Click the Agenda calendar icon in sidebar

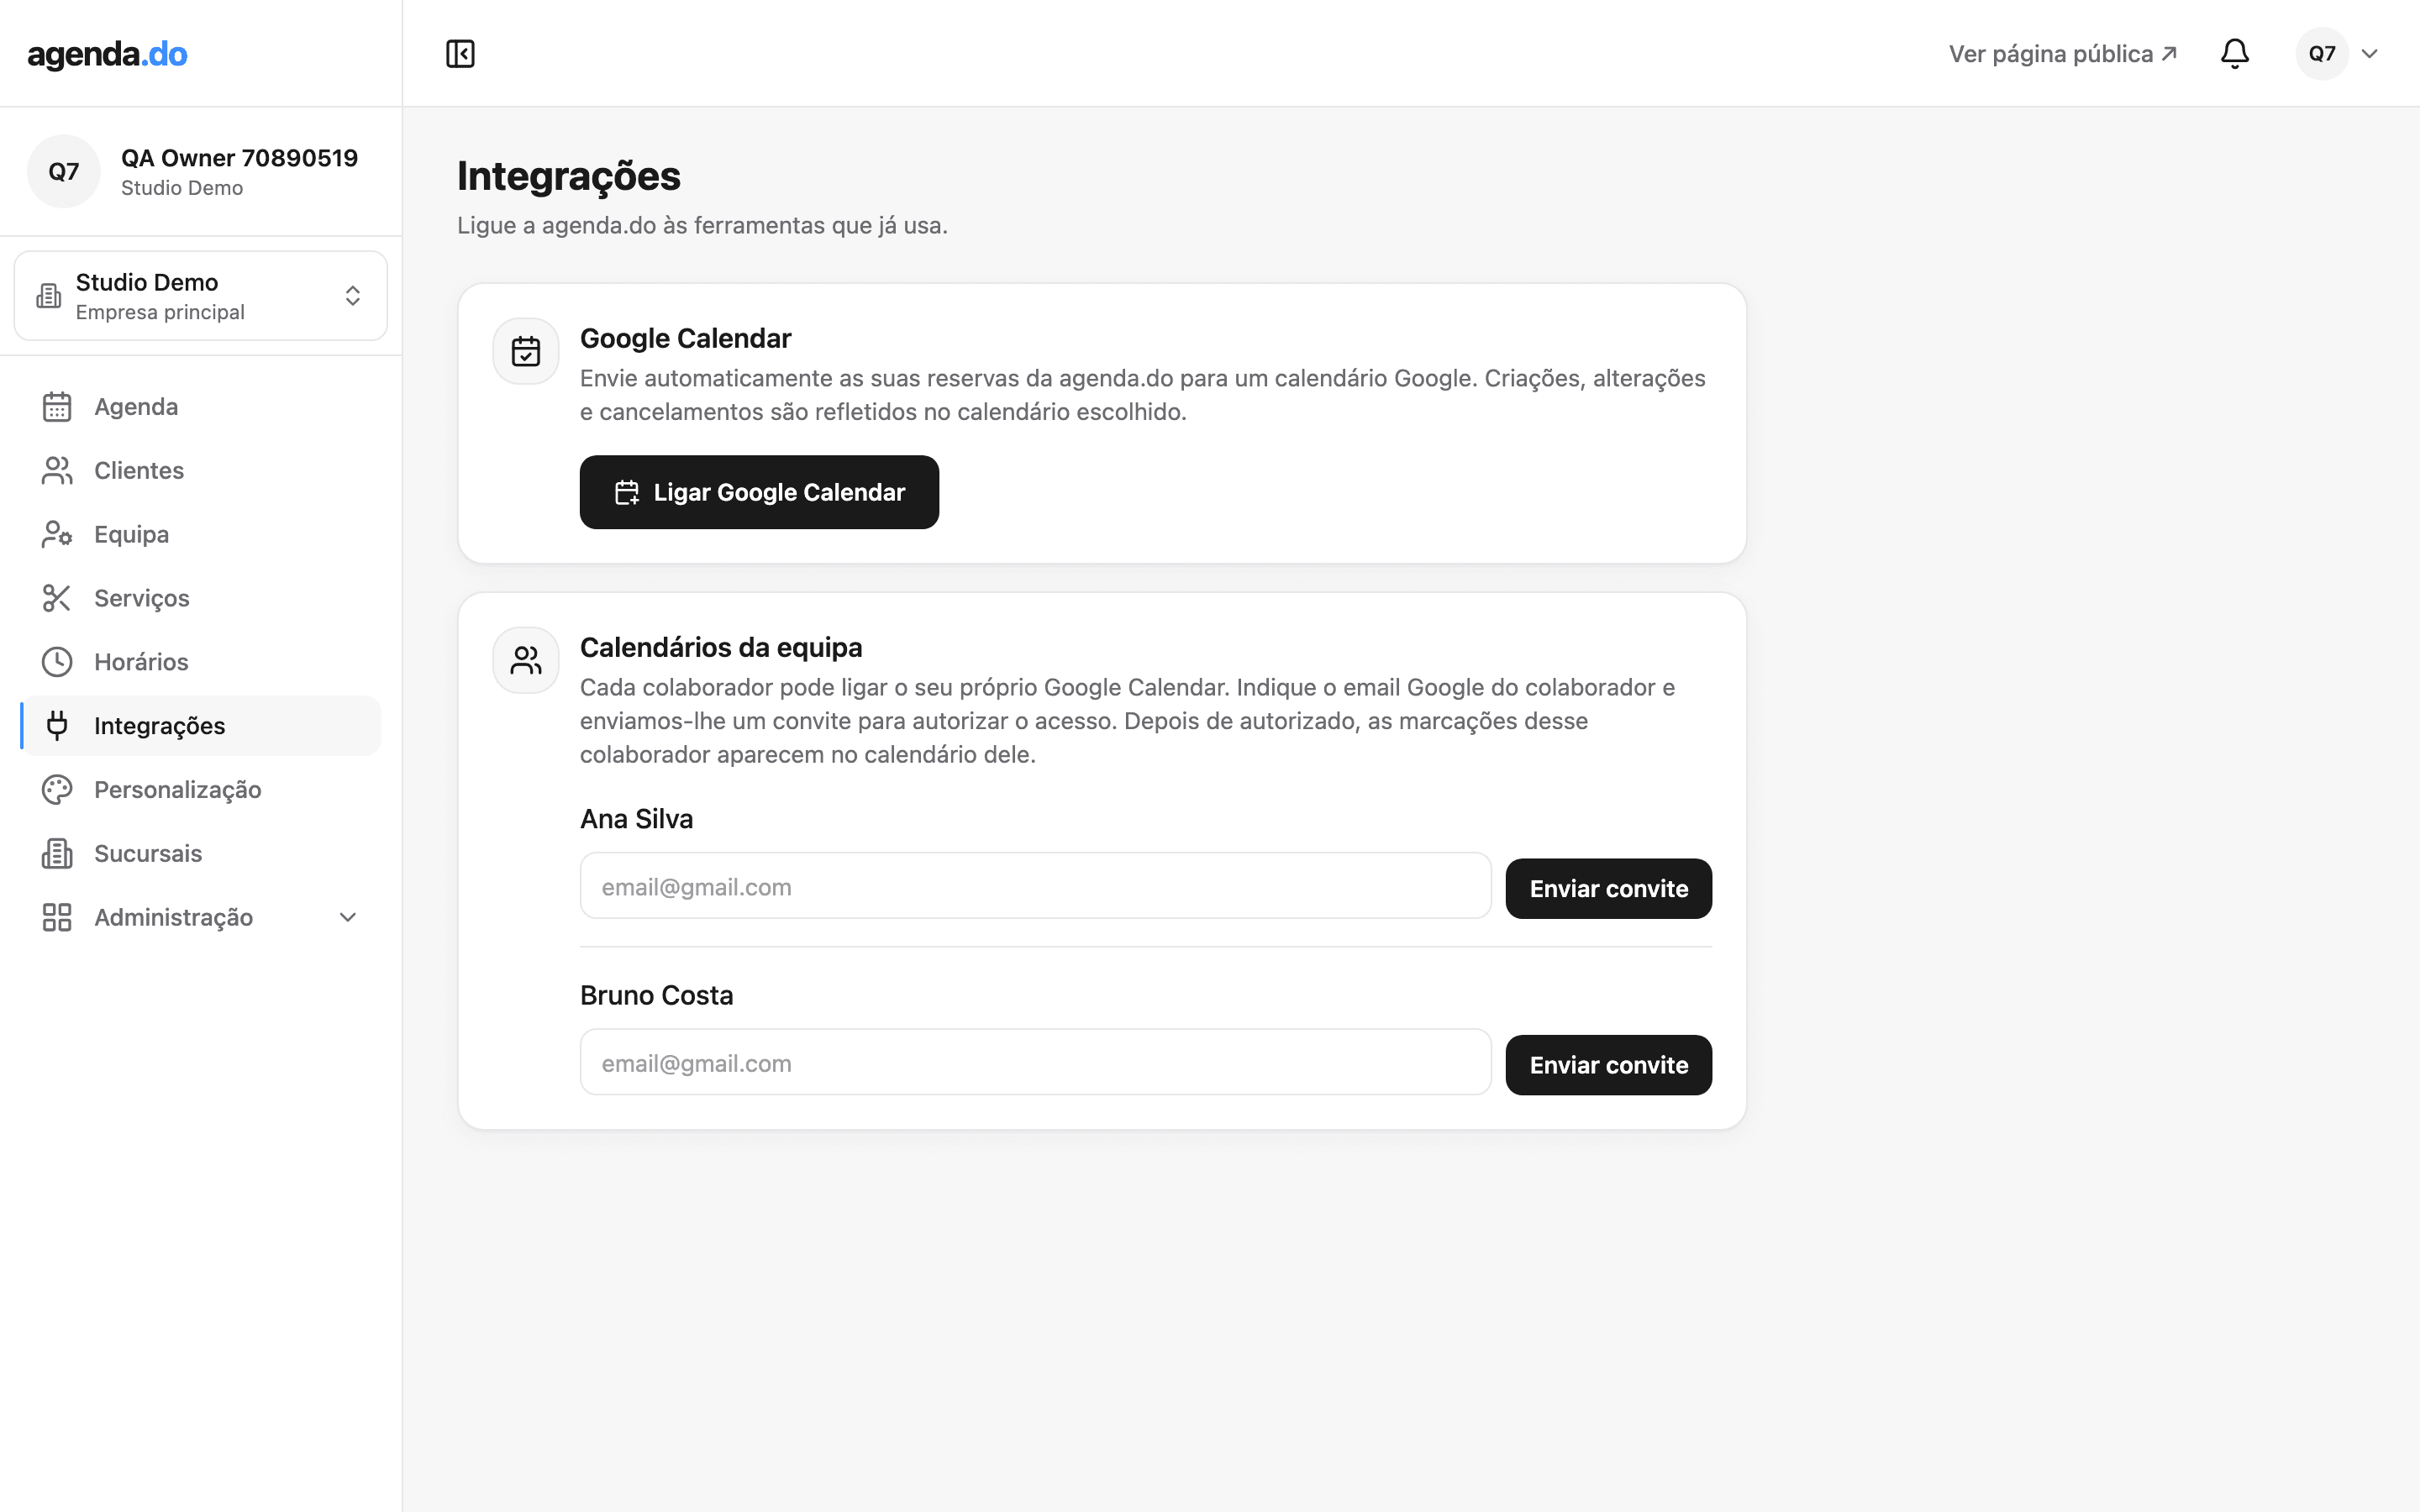coord(57,407)
